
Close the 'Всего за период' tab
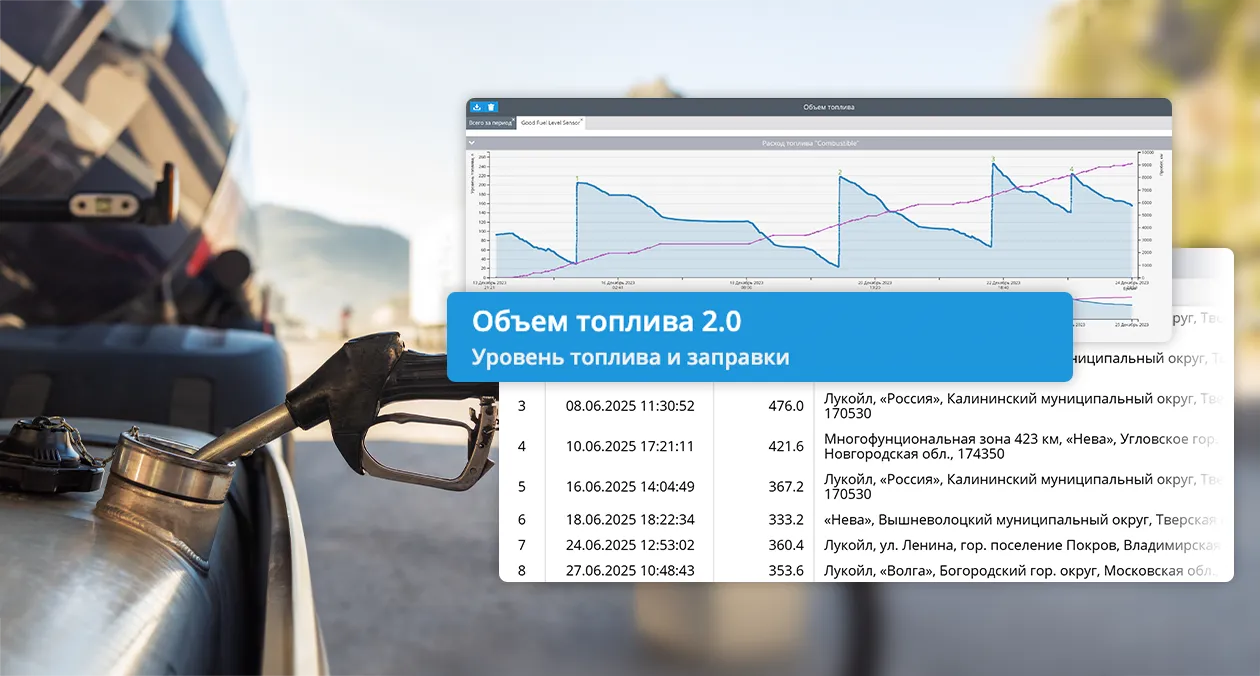pyautogui.click(x=513, y=119)
